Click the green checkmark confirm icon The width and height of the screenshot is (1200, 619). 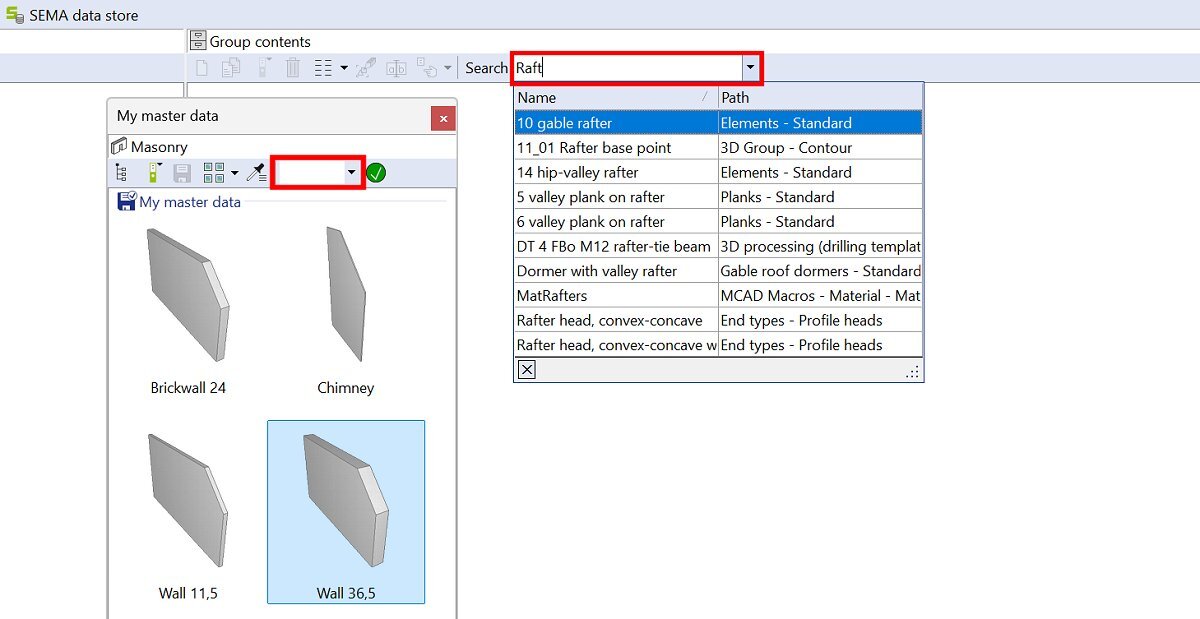point(376,173)
